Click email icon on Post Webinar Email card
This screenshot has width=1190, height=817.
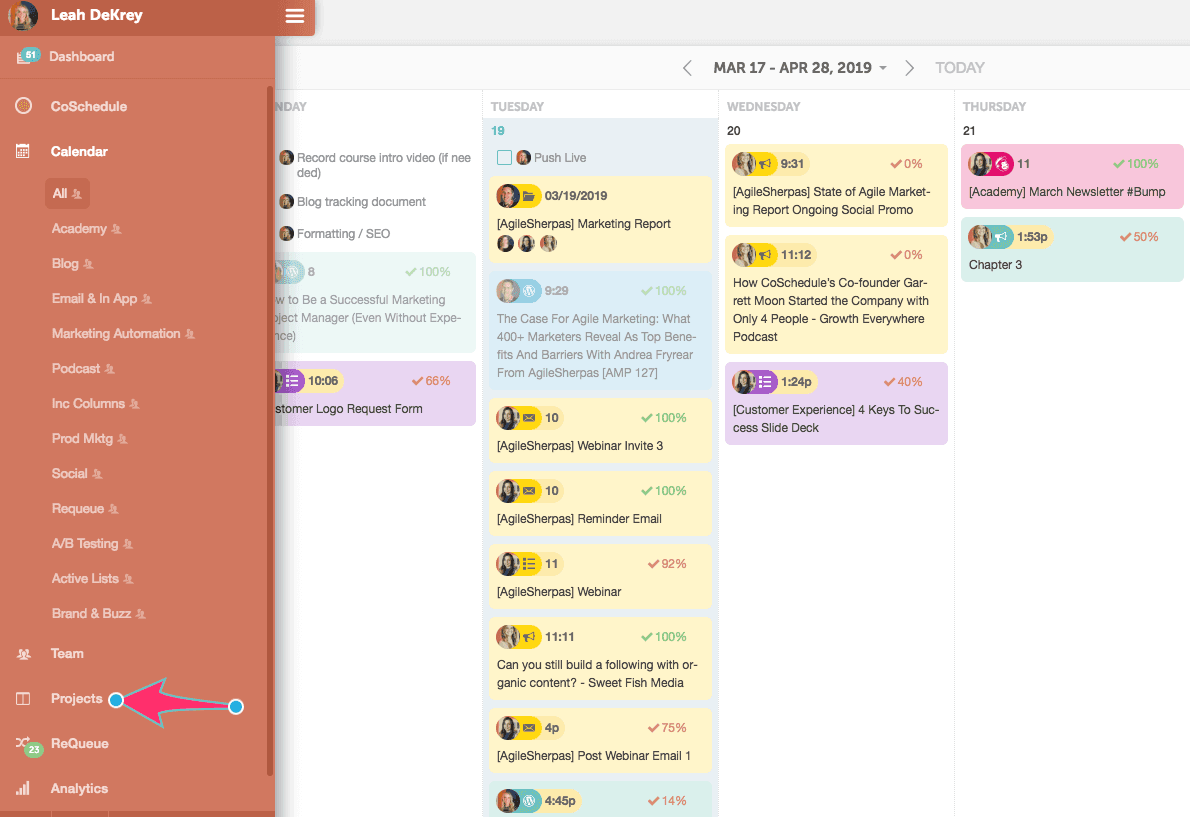pos(529,727)
